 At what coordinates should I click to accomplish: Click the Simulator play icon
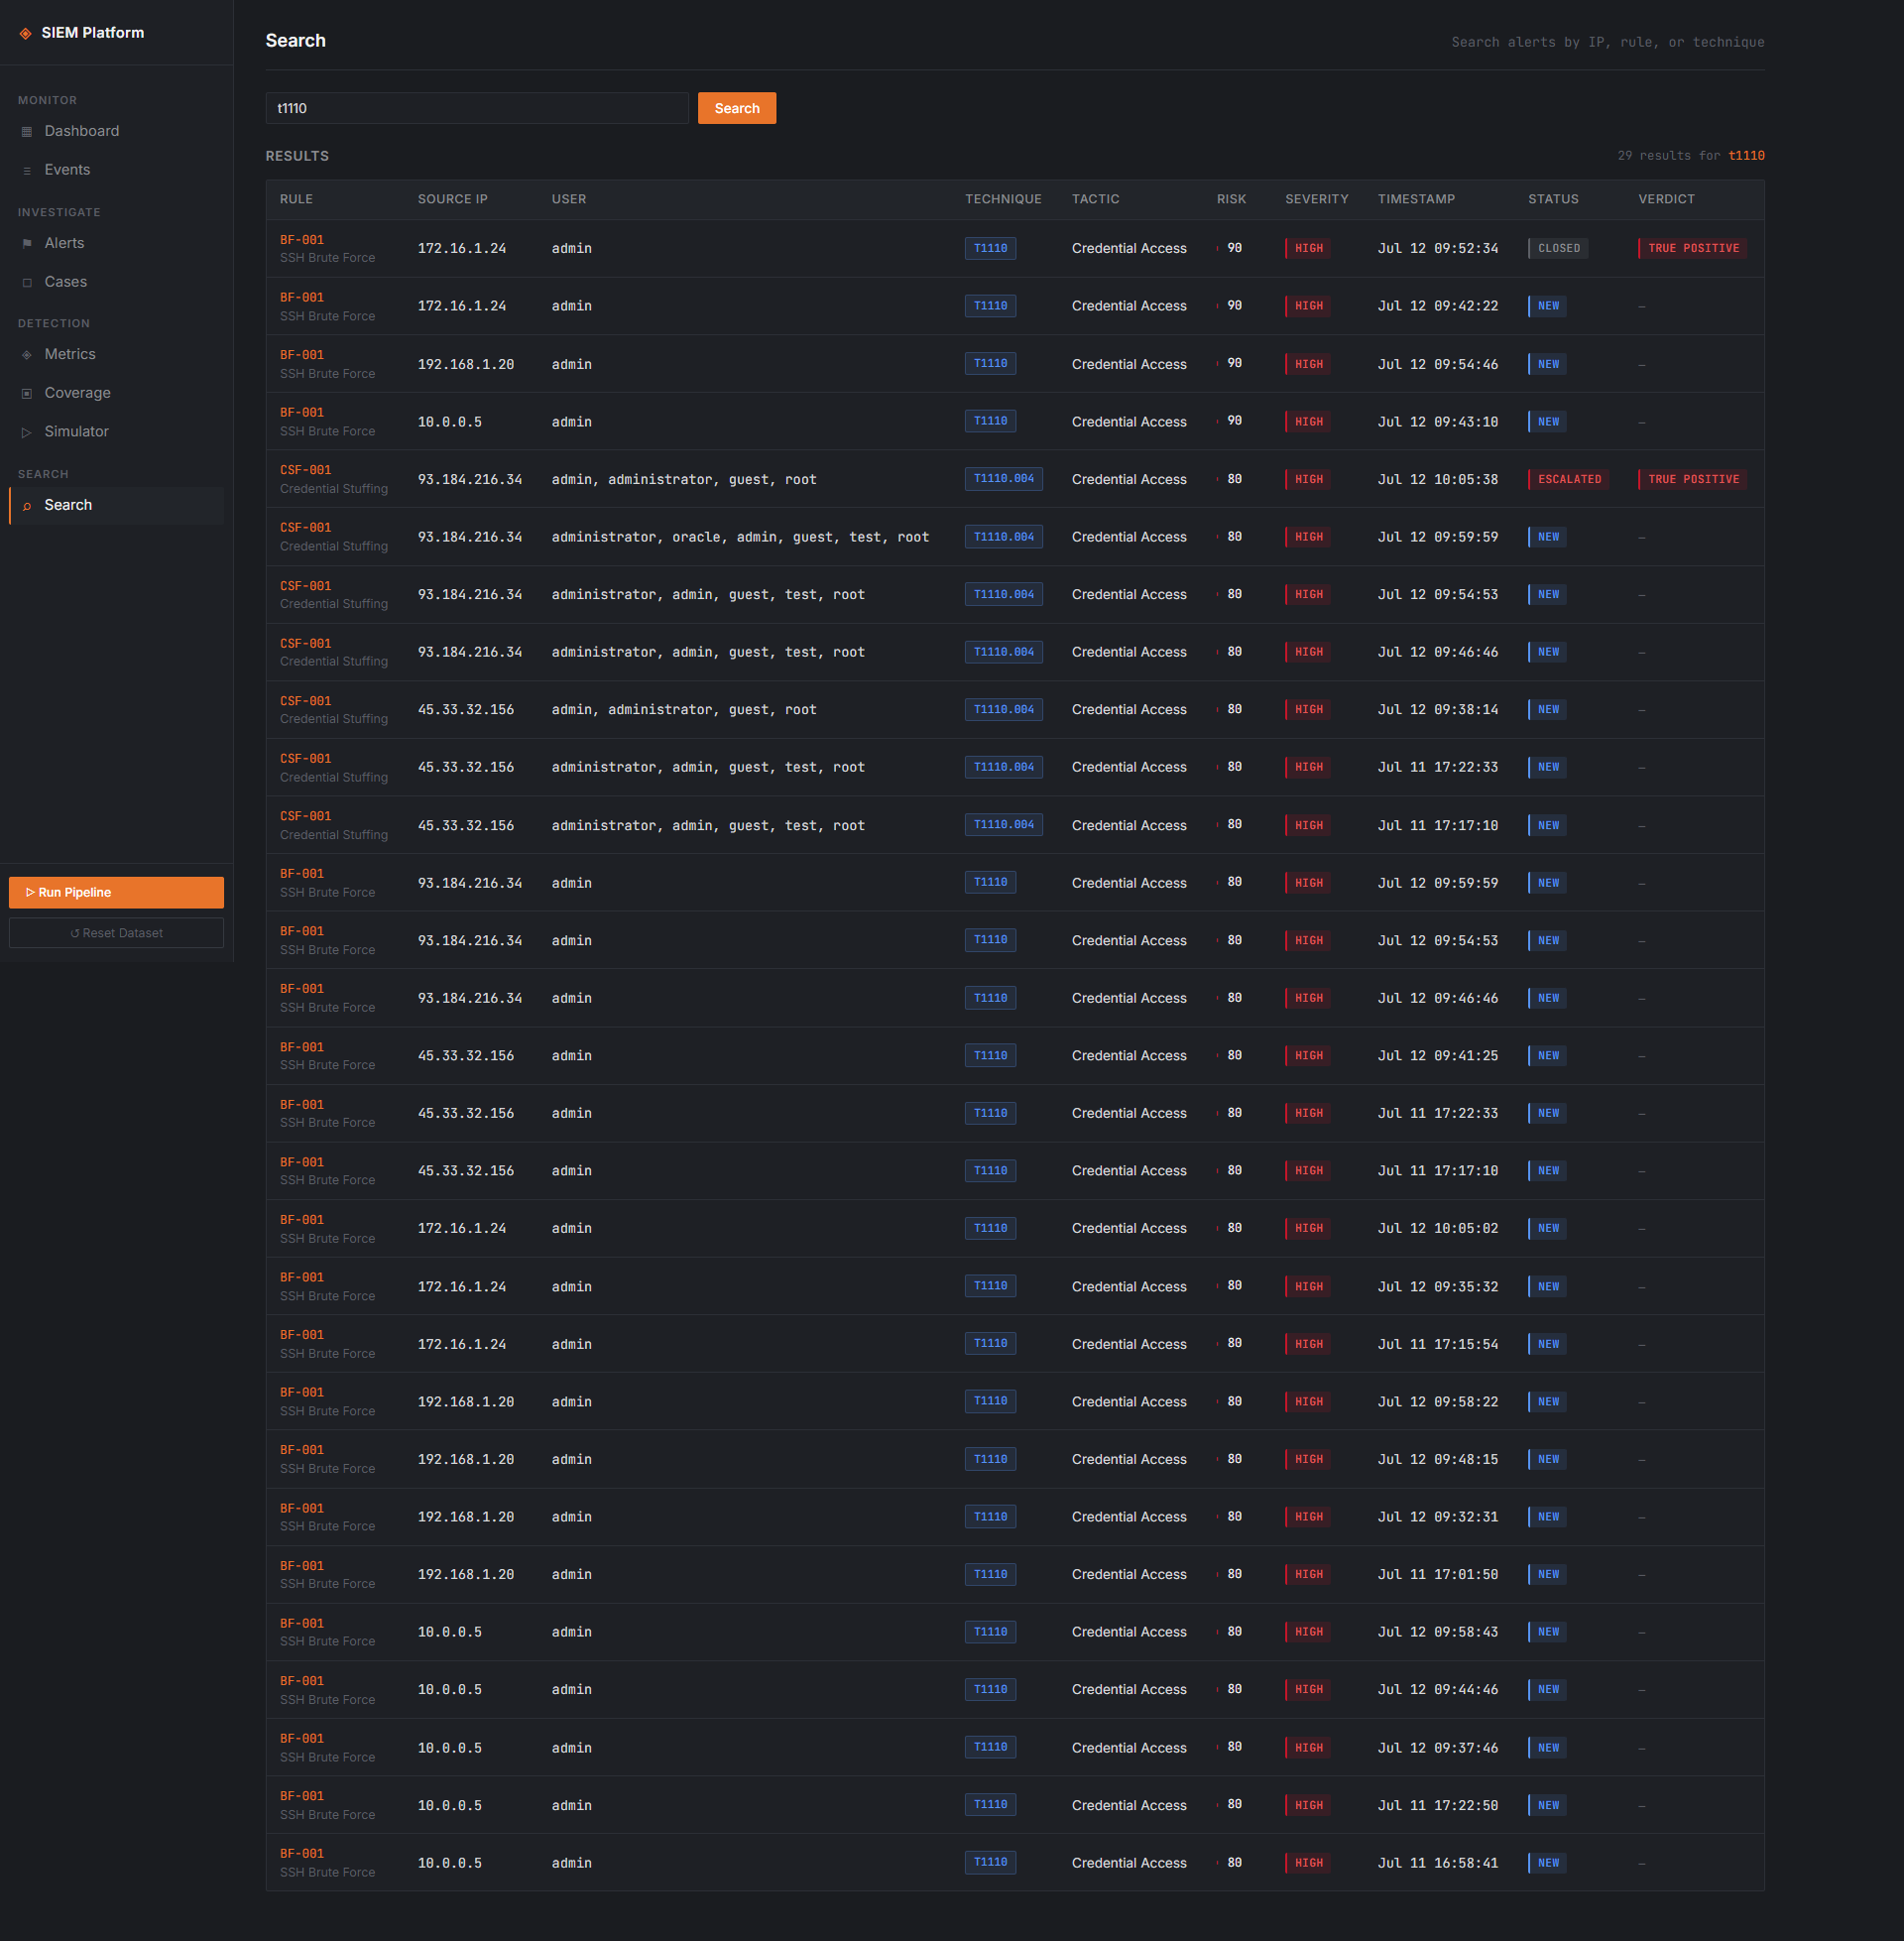(27, 433)
